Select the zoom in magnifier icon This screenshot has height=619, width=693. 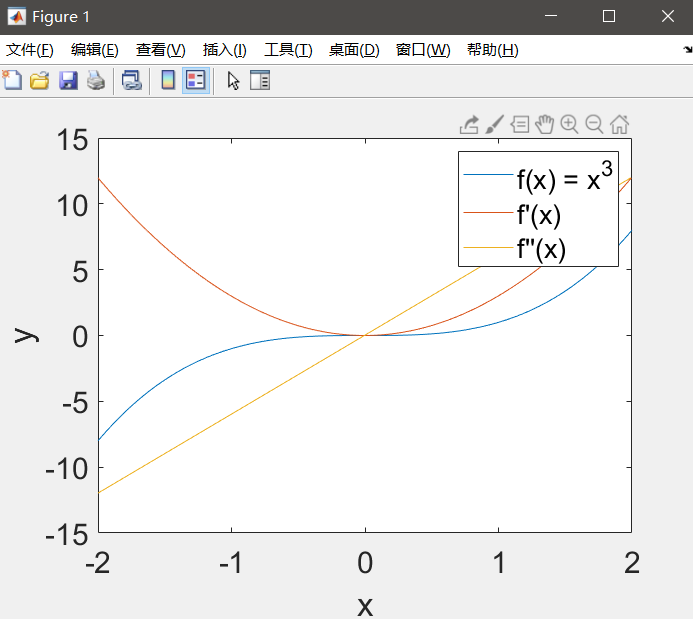coord(570,124)
